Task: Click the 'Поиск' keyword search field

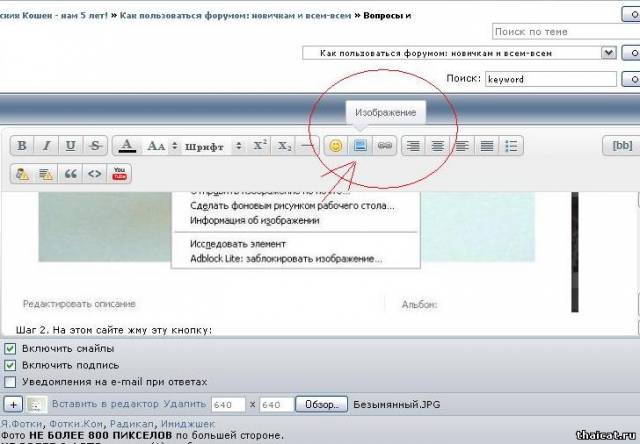Action: click(557, 78)
